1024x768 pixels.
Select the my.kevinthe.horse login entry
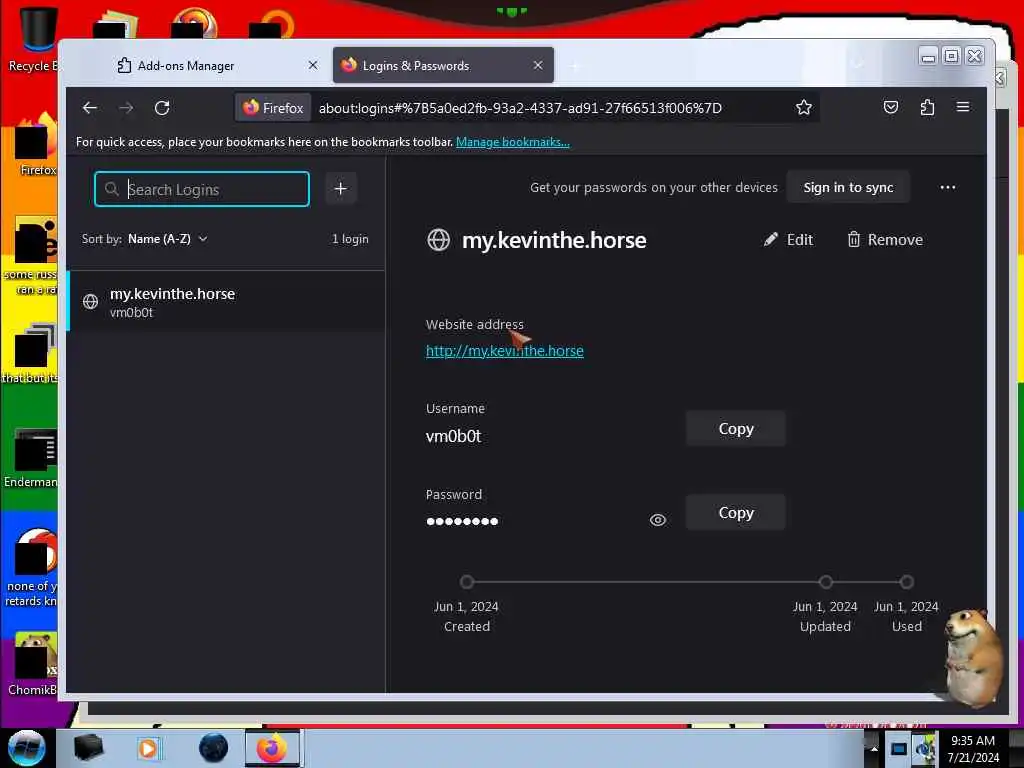(x=226, y=302)
